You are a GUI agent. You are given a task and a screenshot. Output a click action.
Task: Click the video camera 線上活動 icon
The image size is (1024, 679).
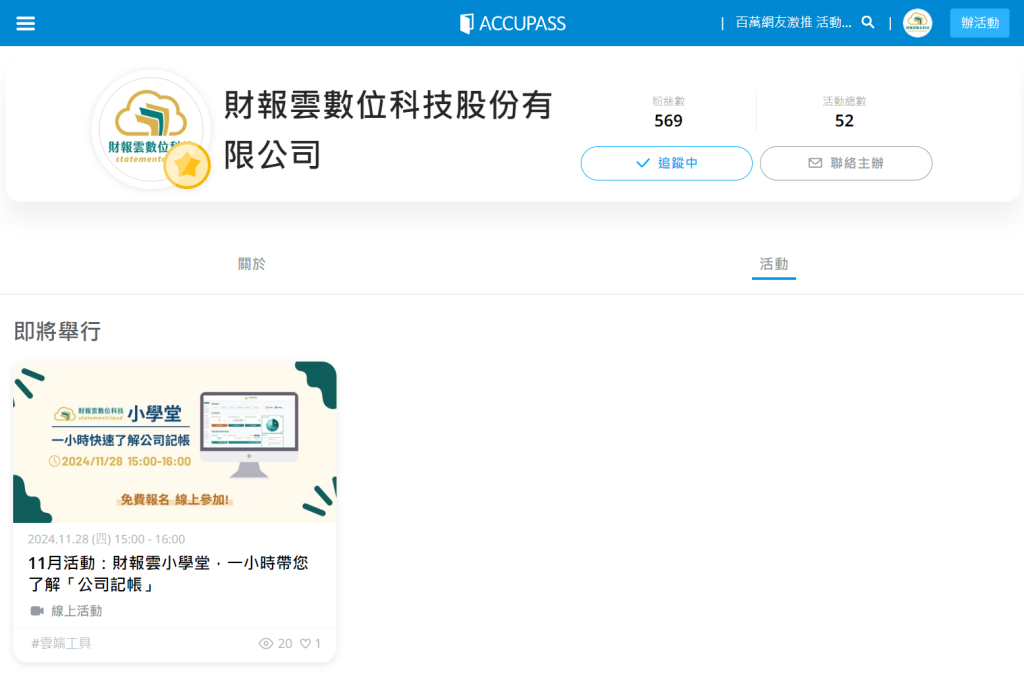(37, 610)
